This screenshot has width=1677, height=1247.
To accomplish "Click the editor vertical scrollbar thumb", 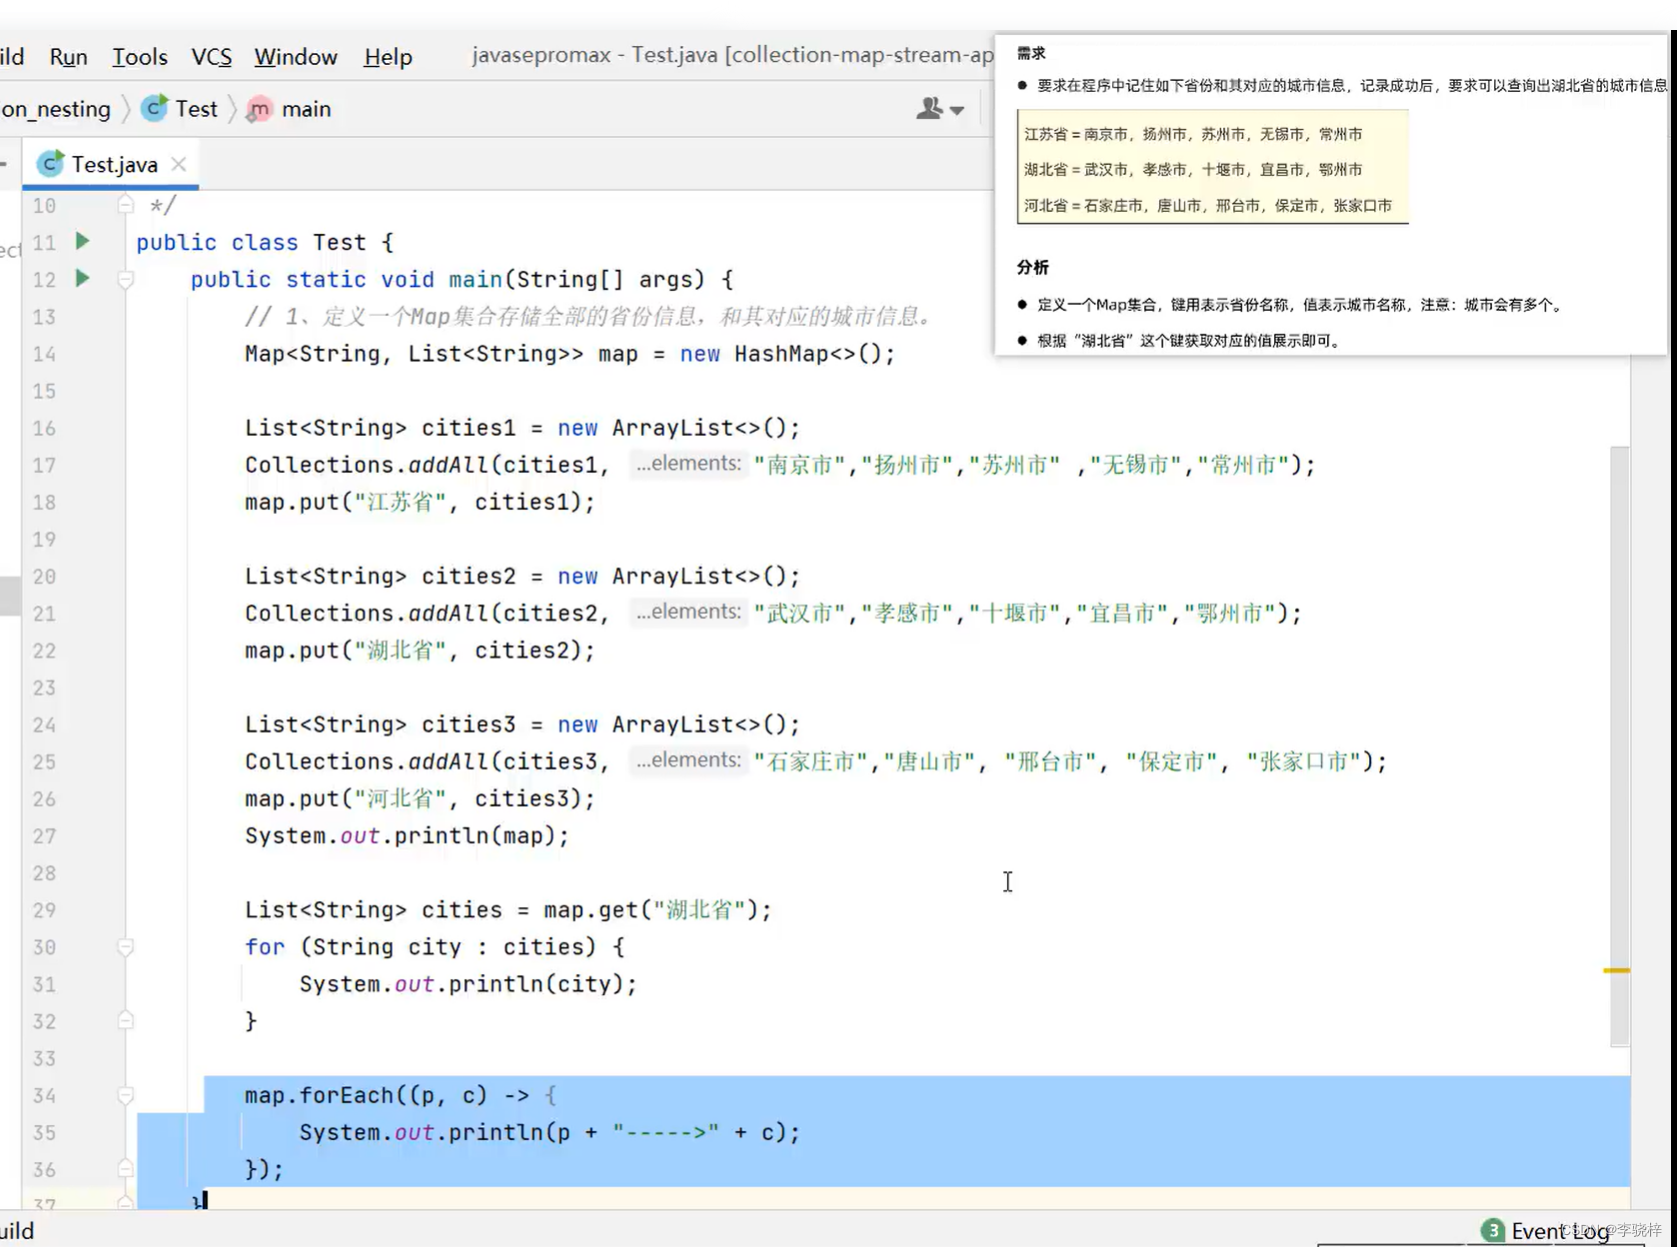I will coord(1620,746).
